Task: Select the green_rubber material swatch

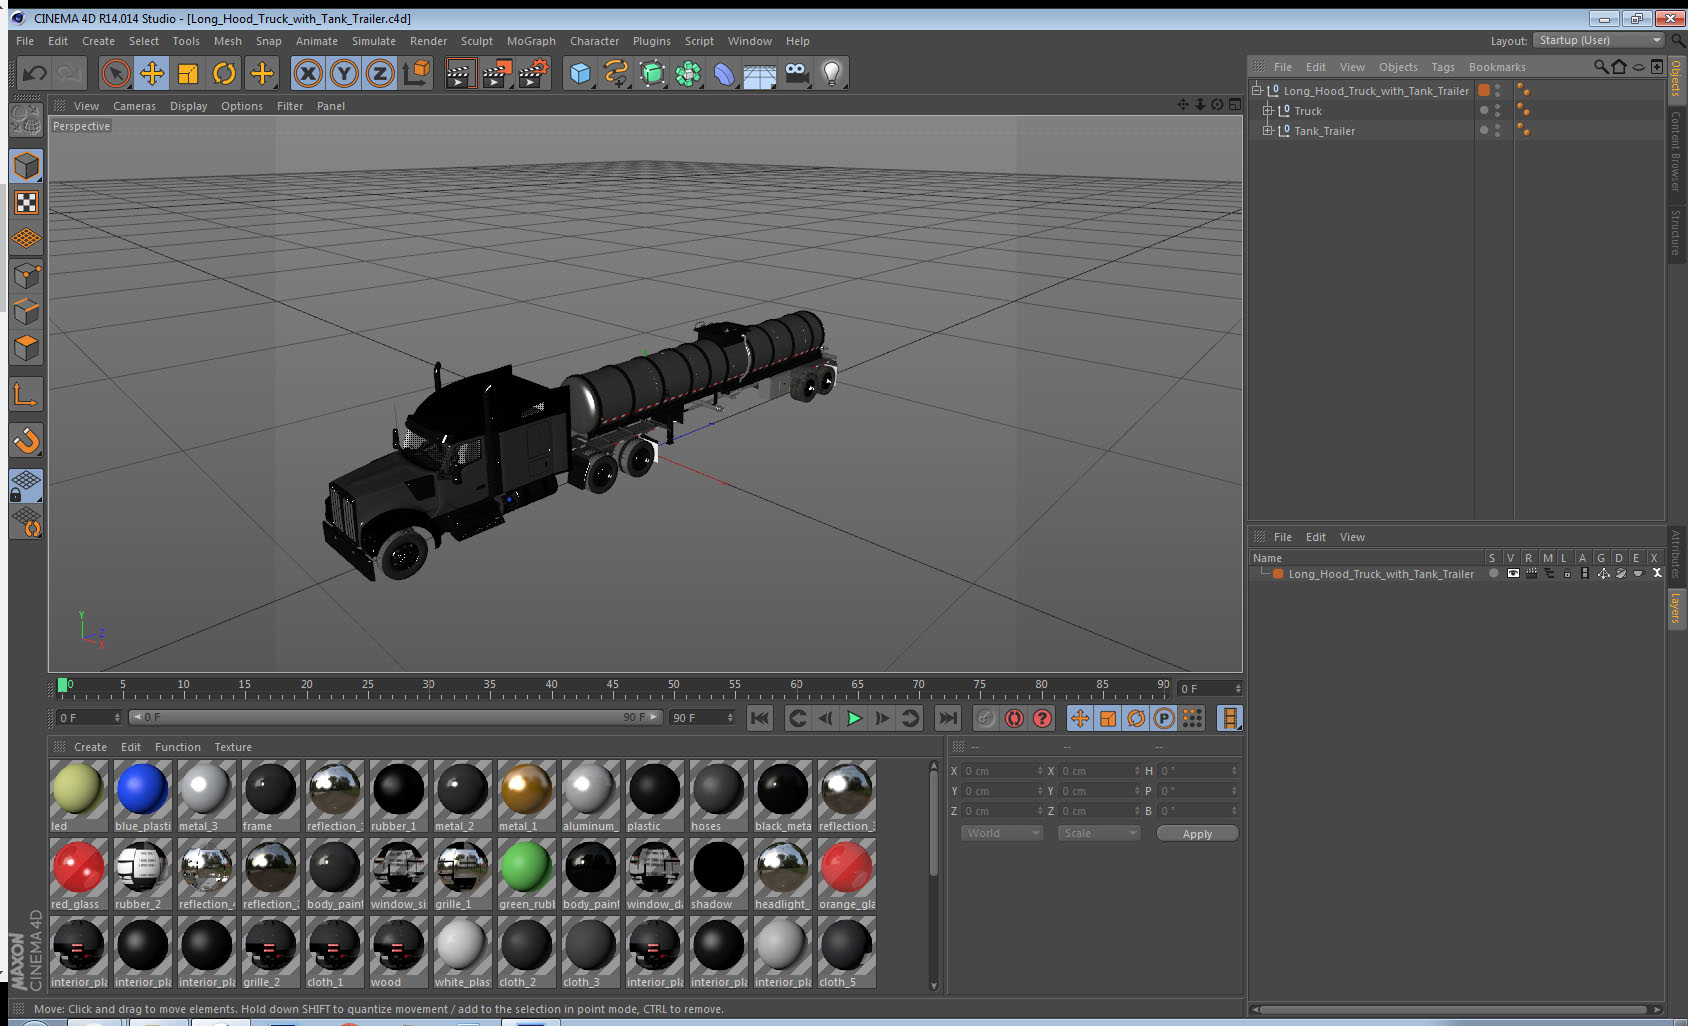Action: (526, 874)
